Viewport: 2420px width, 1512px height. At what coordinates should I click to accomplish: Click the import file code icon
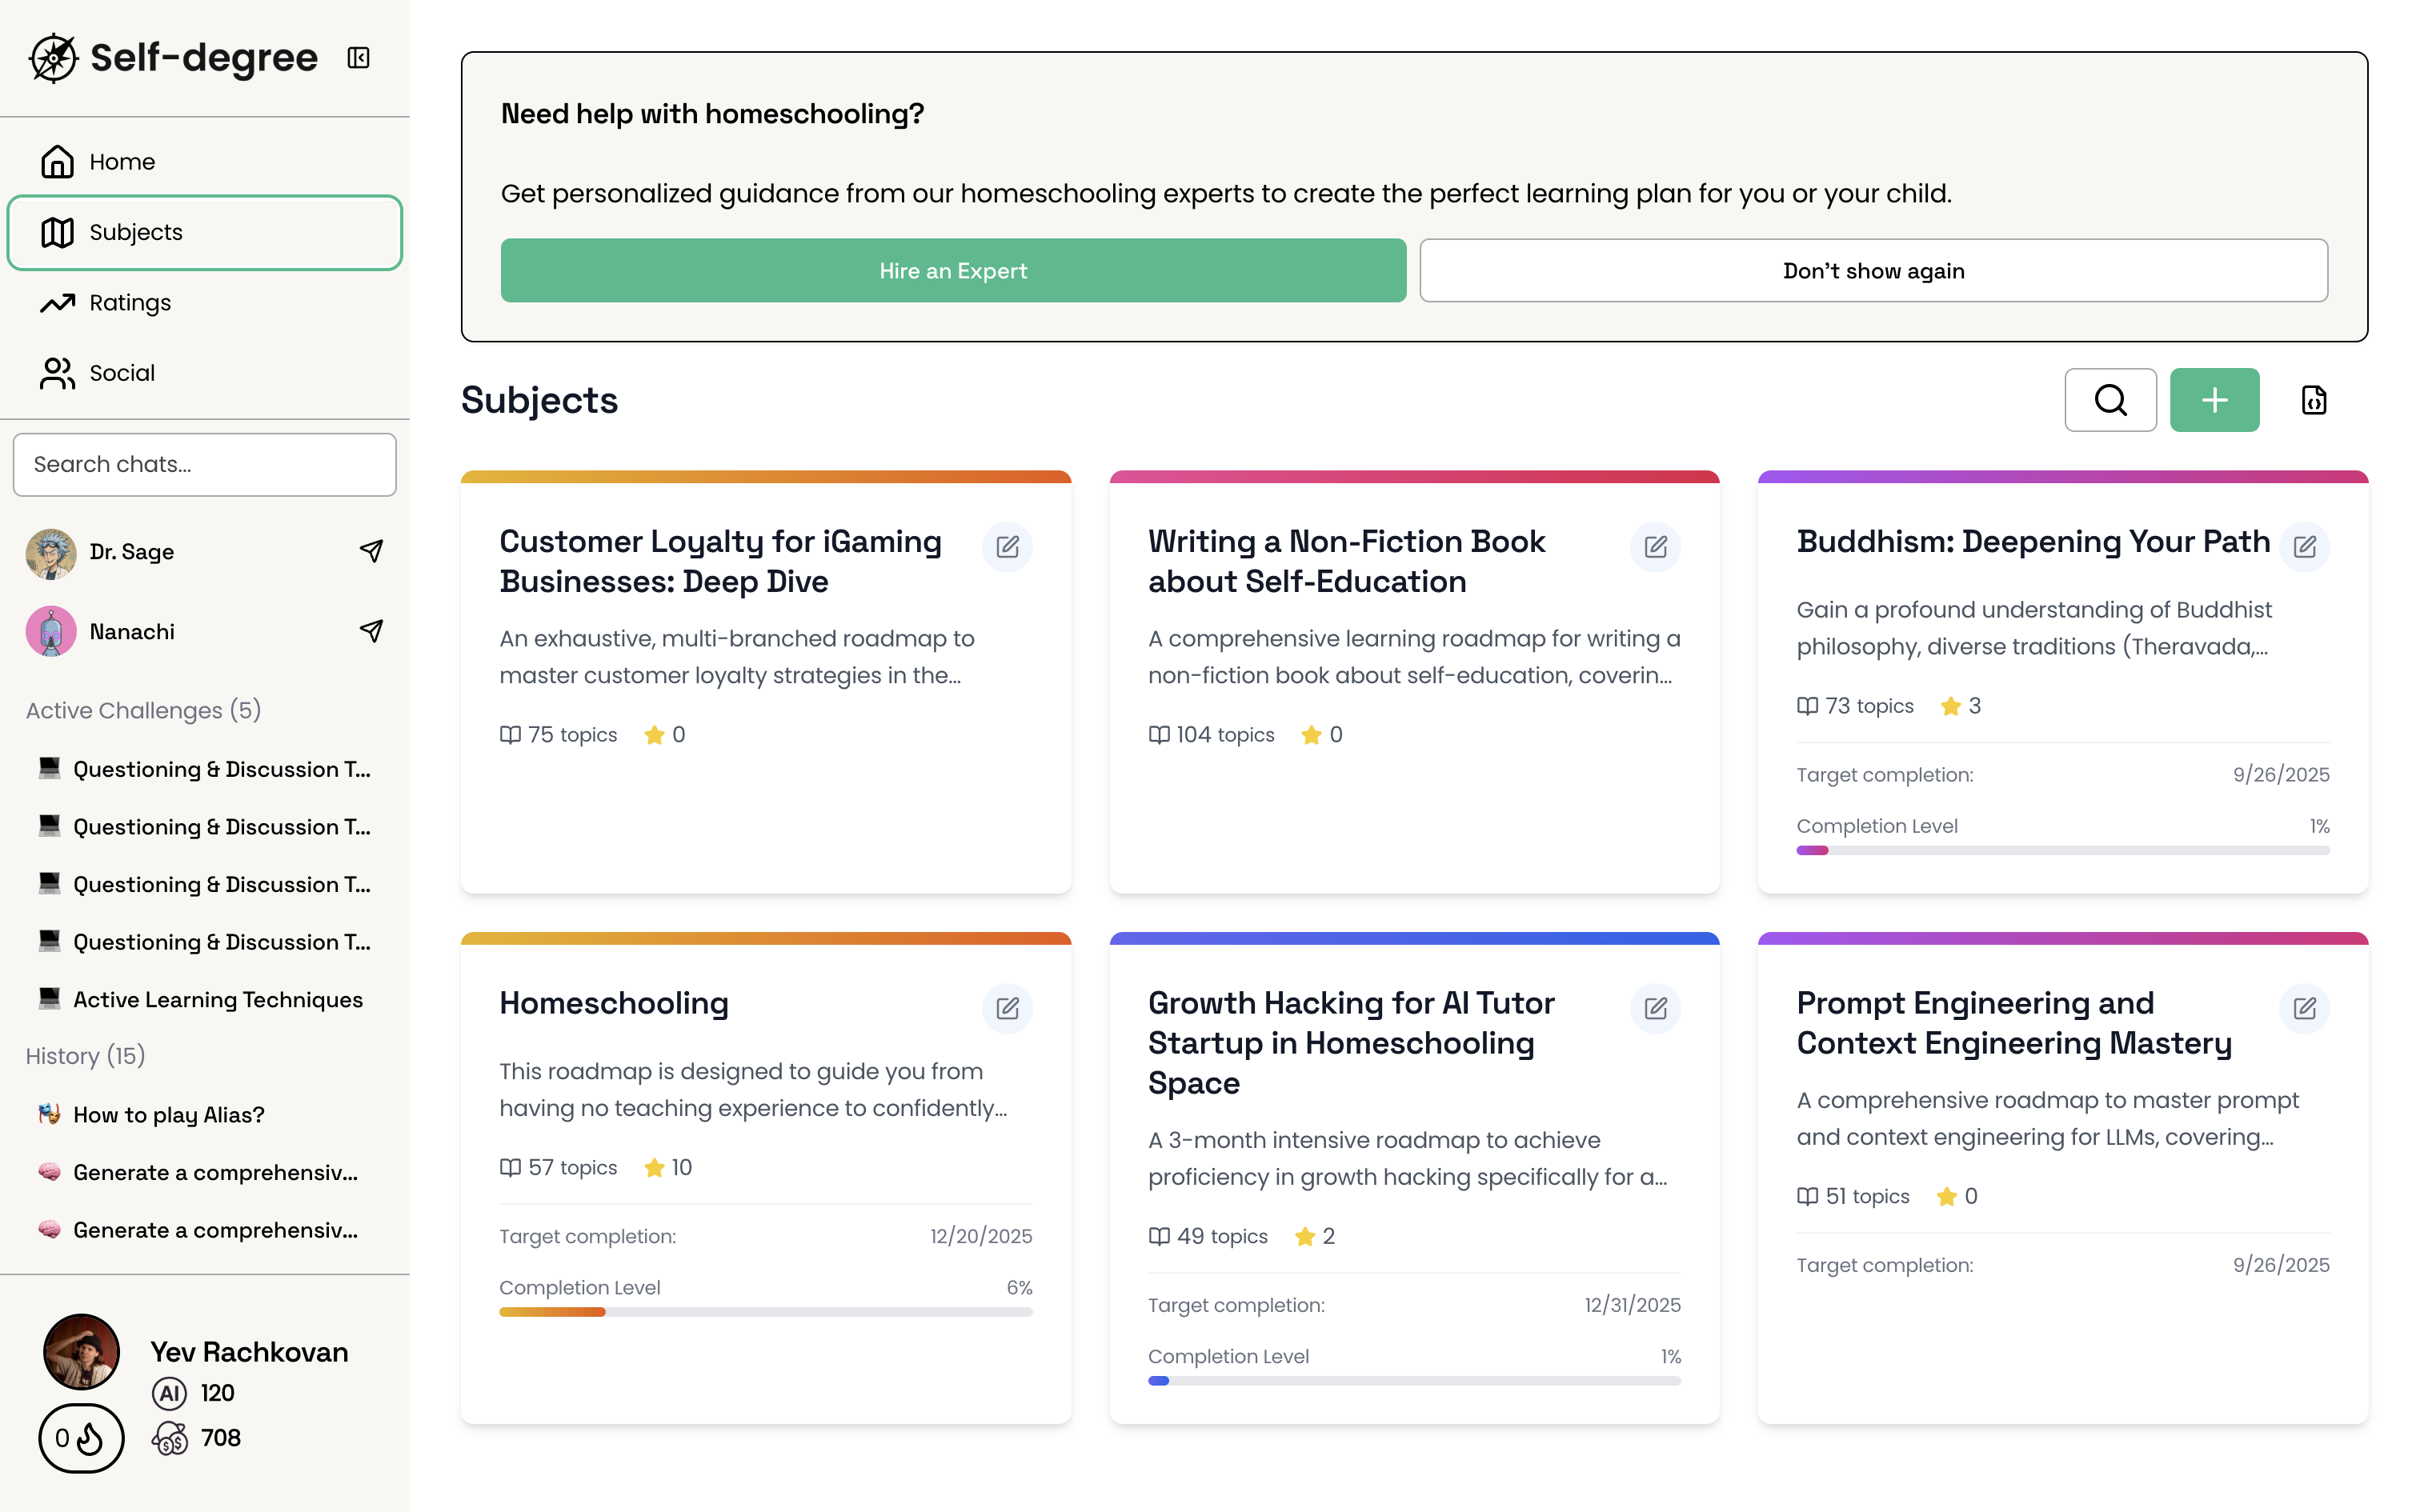(x=2313, y=400)
